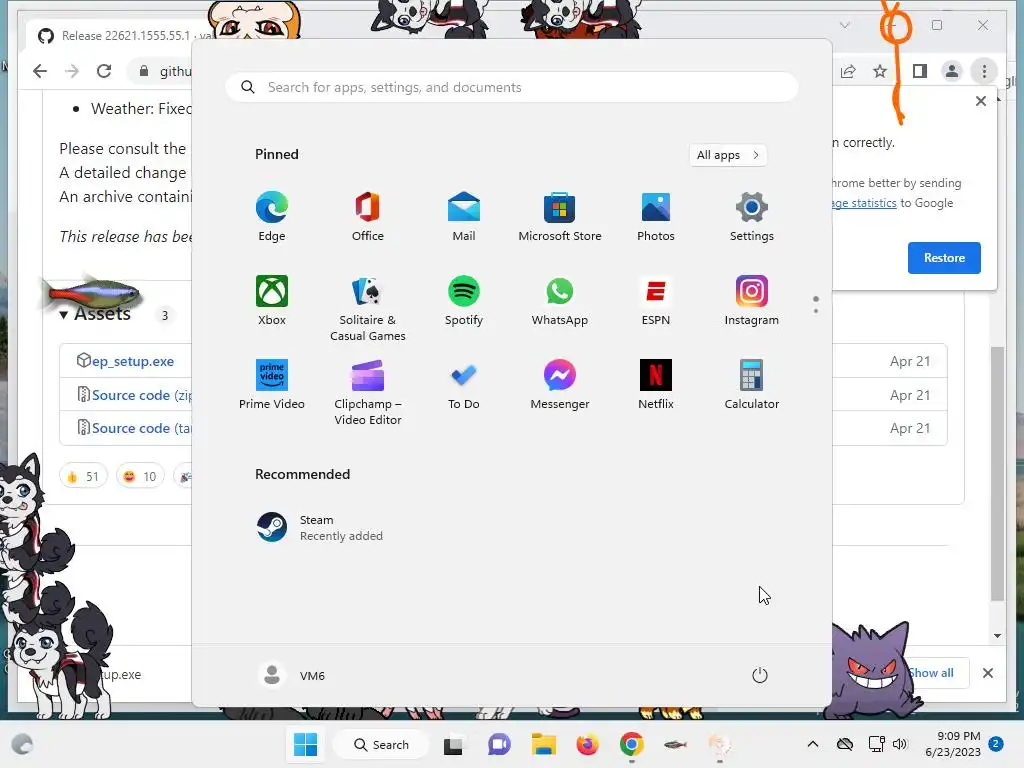Open Solitaire & Casual Games
The height and width of the screenshot is (768, 1024).
click(368, 308)
